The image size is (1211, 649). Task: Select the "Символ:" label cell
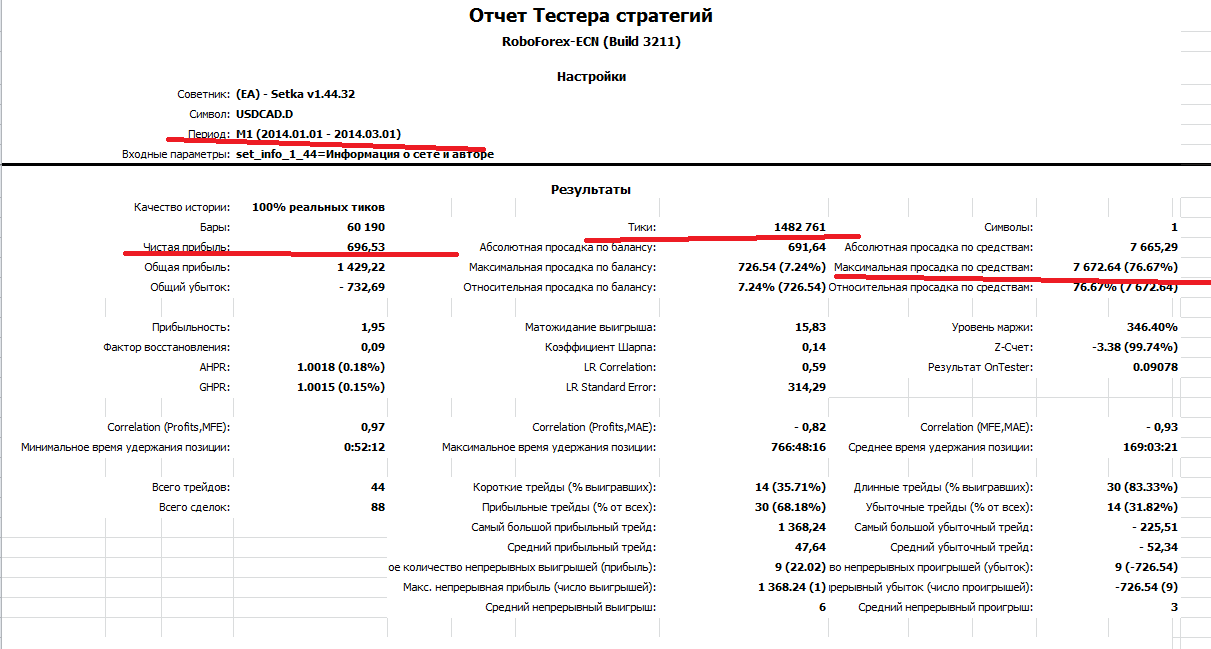[x=209, y=114]
